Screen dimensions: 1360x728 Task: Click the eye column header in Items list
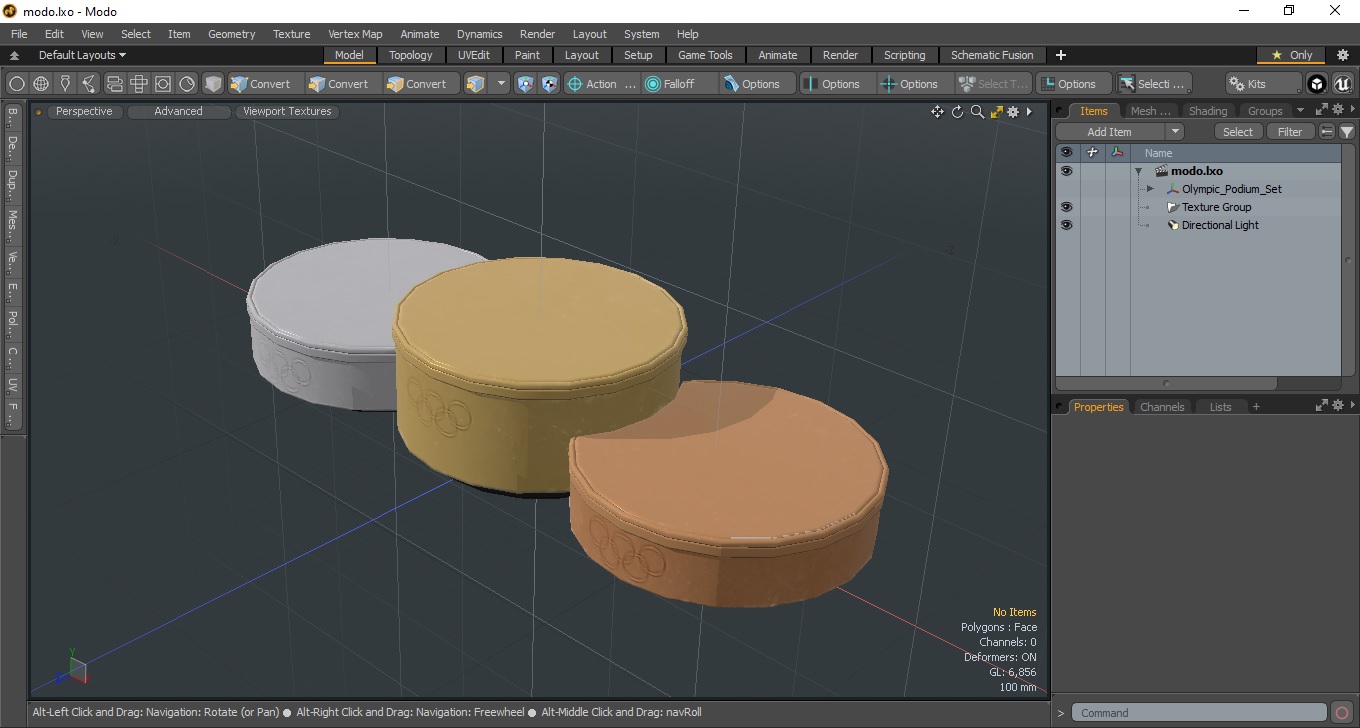1066,153
